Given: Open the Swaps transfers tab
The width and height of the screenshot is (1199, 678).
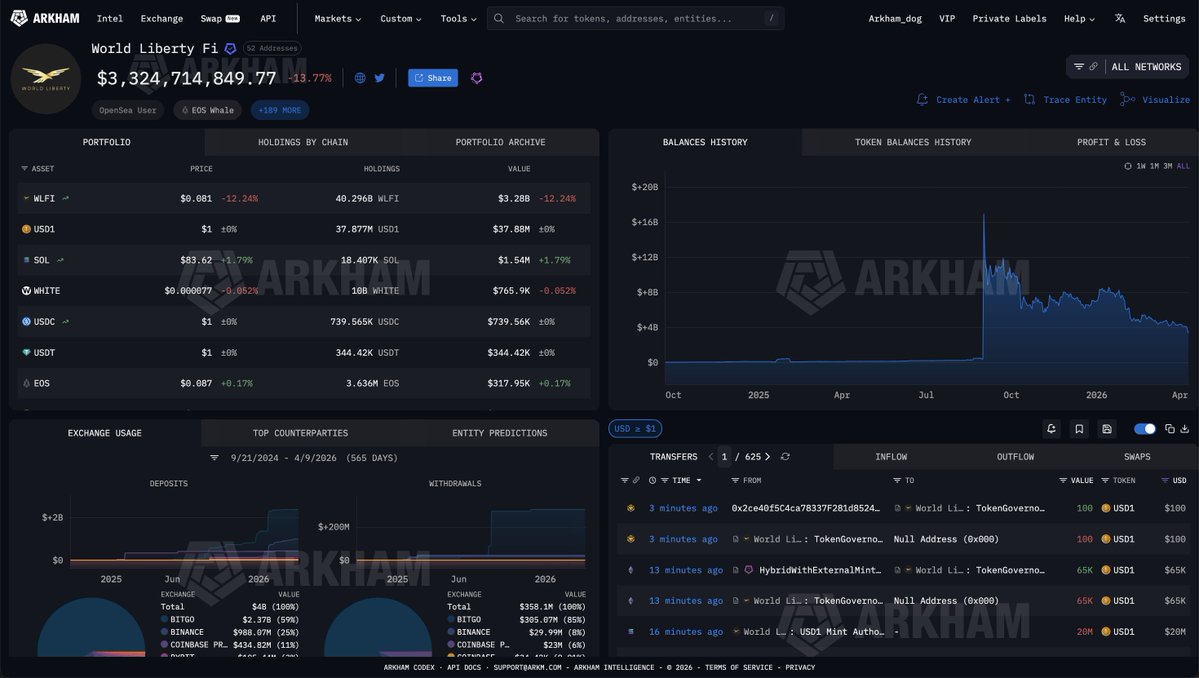Looking at the screenshot, I should (x=1136, y=456).
